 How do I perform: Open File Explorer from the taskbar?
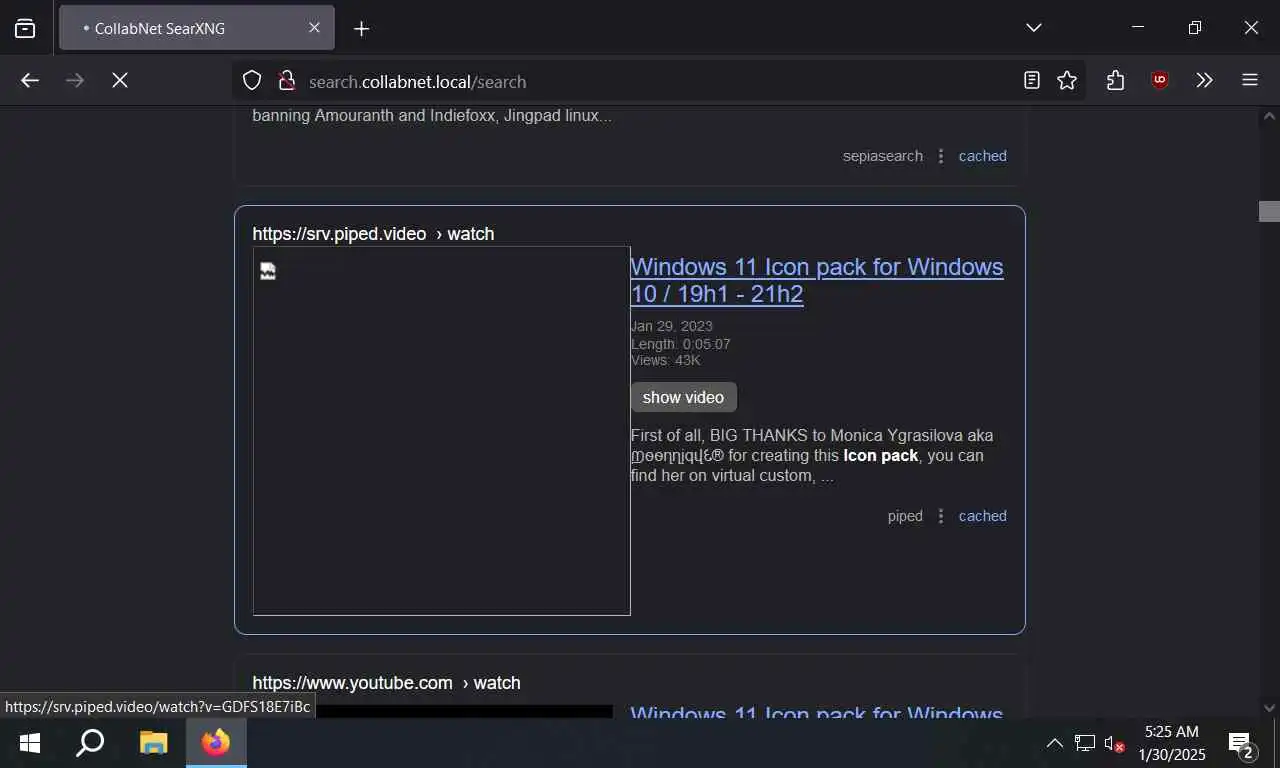[x=153, y=743]
